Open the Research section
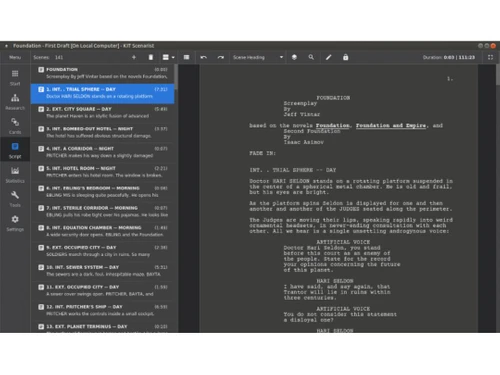 [x=15, y=102]
